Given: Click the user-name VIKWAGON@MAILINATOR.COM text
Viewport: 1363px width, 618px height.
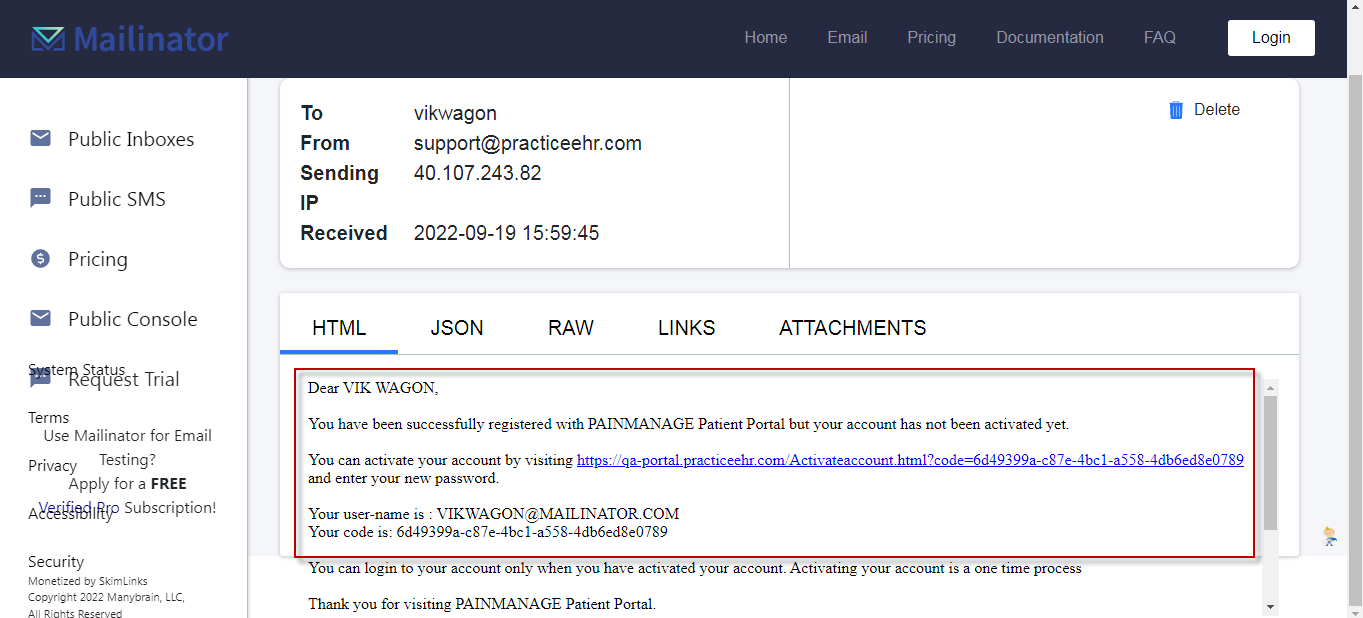Looking at the screenshot, I should click(558, 514).
